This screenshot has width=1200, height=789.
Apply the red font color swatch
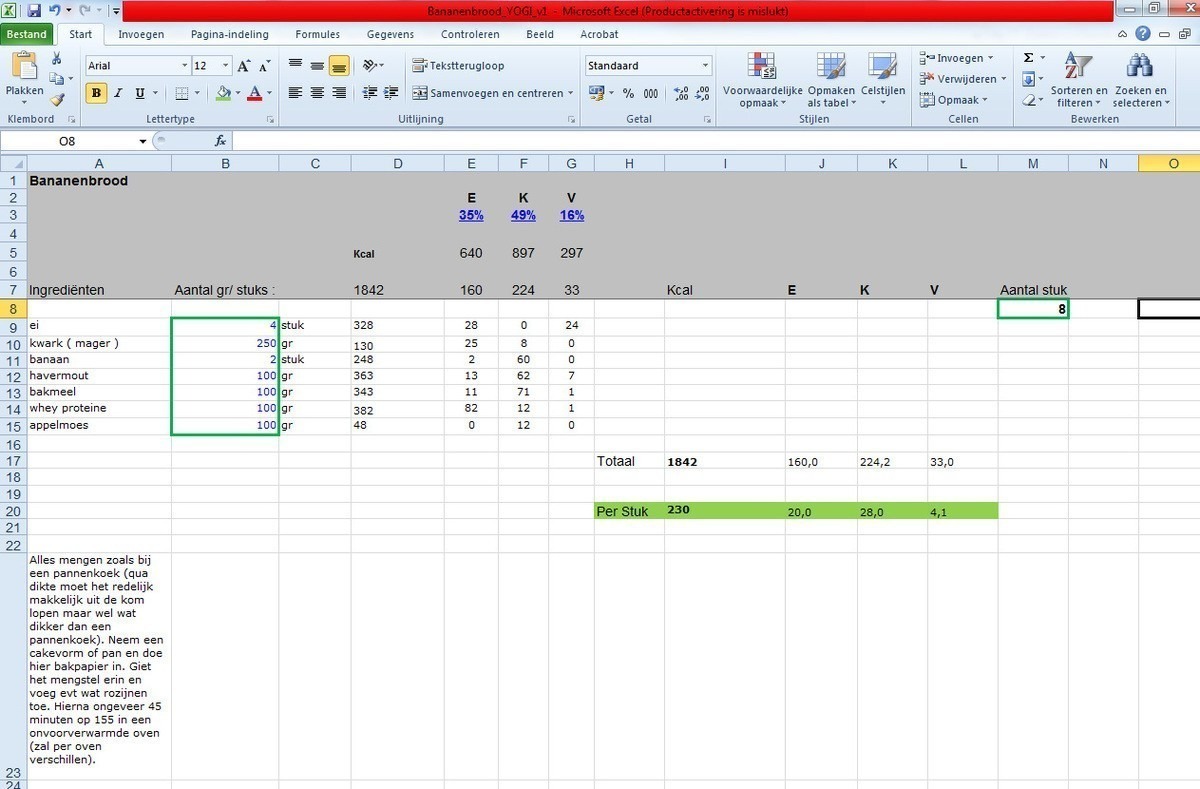(254, 93)
